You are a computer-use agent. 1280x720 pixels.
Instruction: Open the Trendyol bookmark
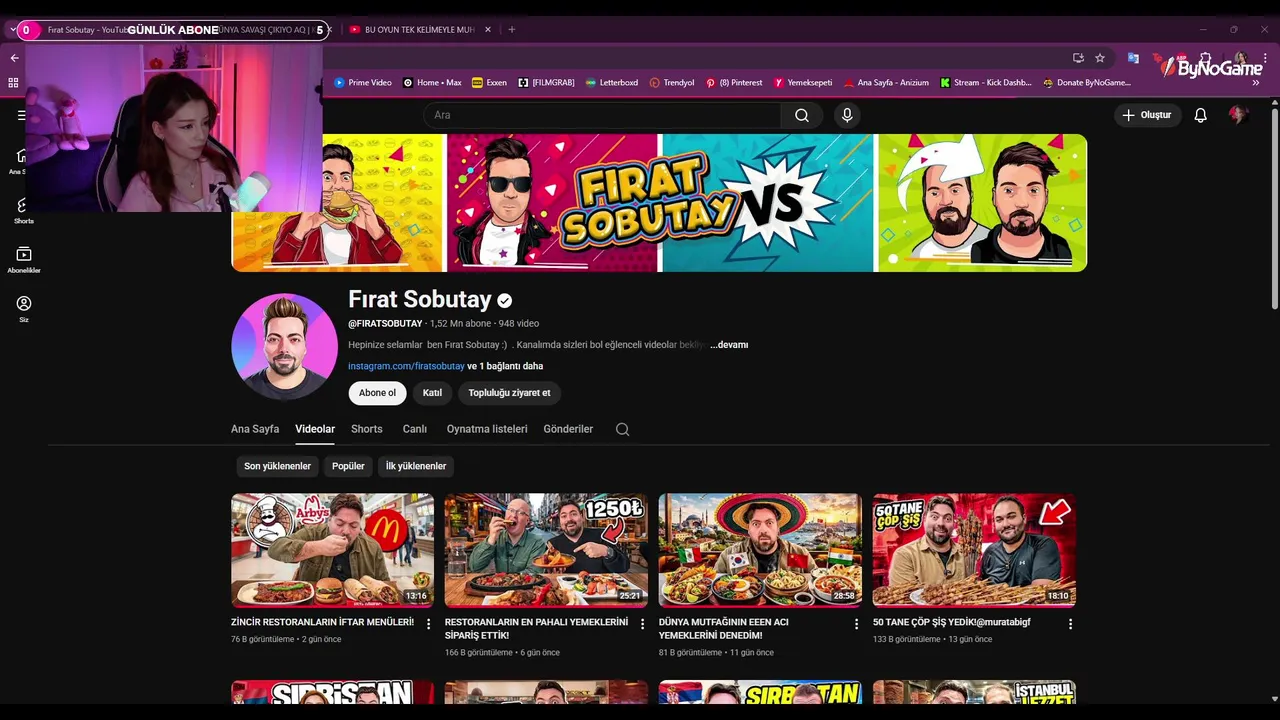pos(672,83)
